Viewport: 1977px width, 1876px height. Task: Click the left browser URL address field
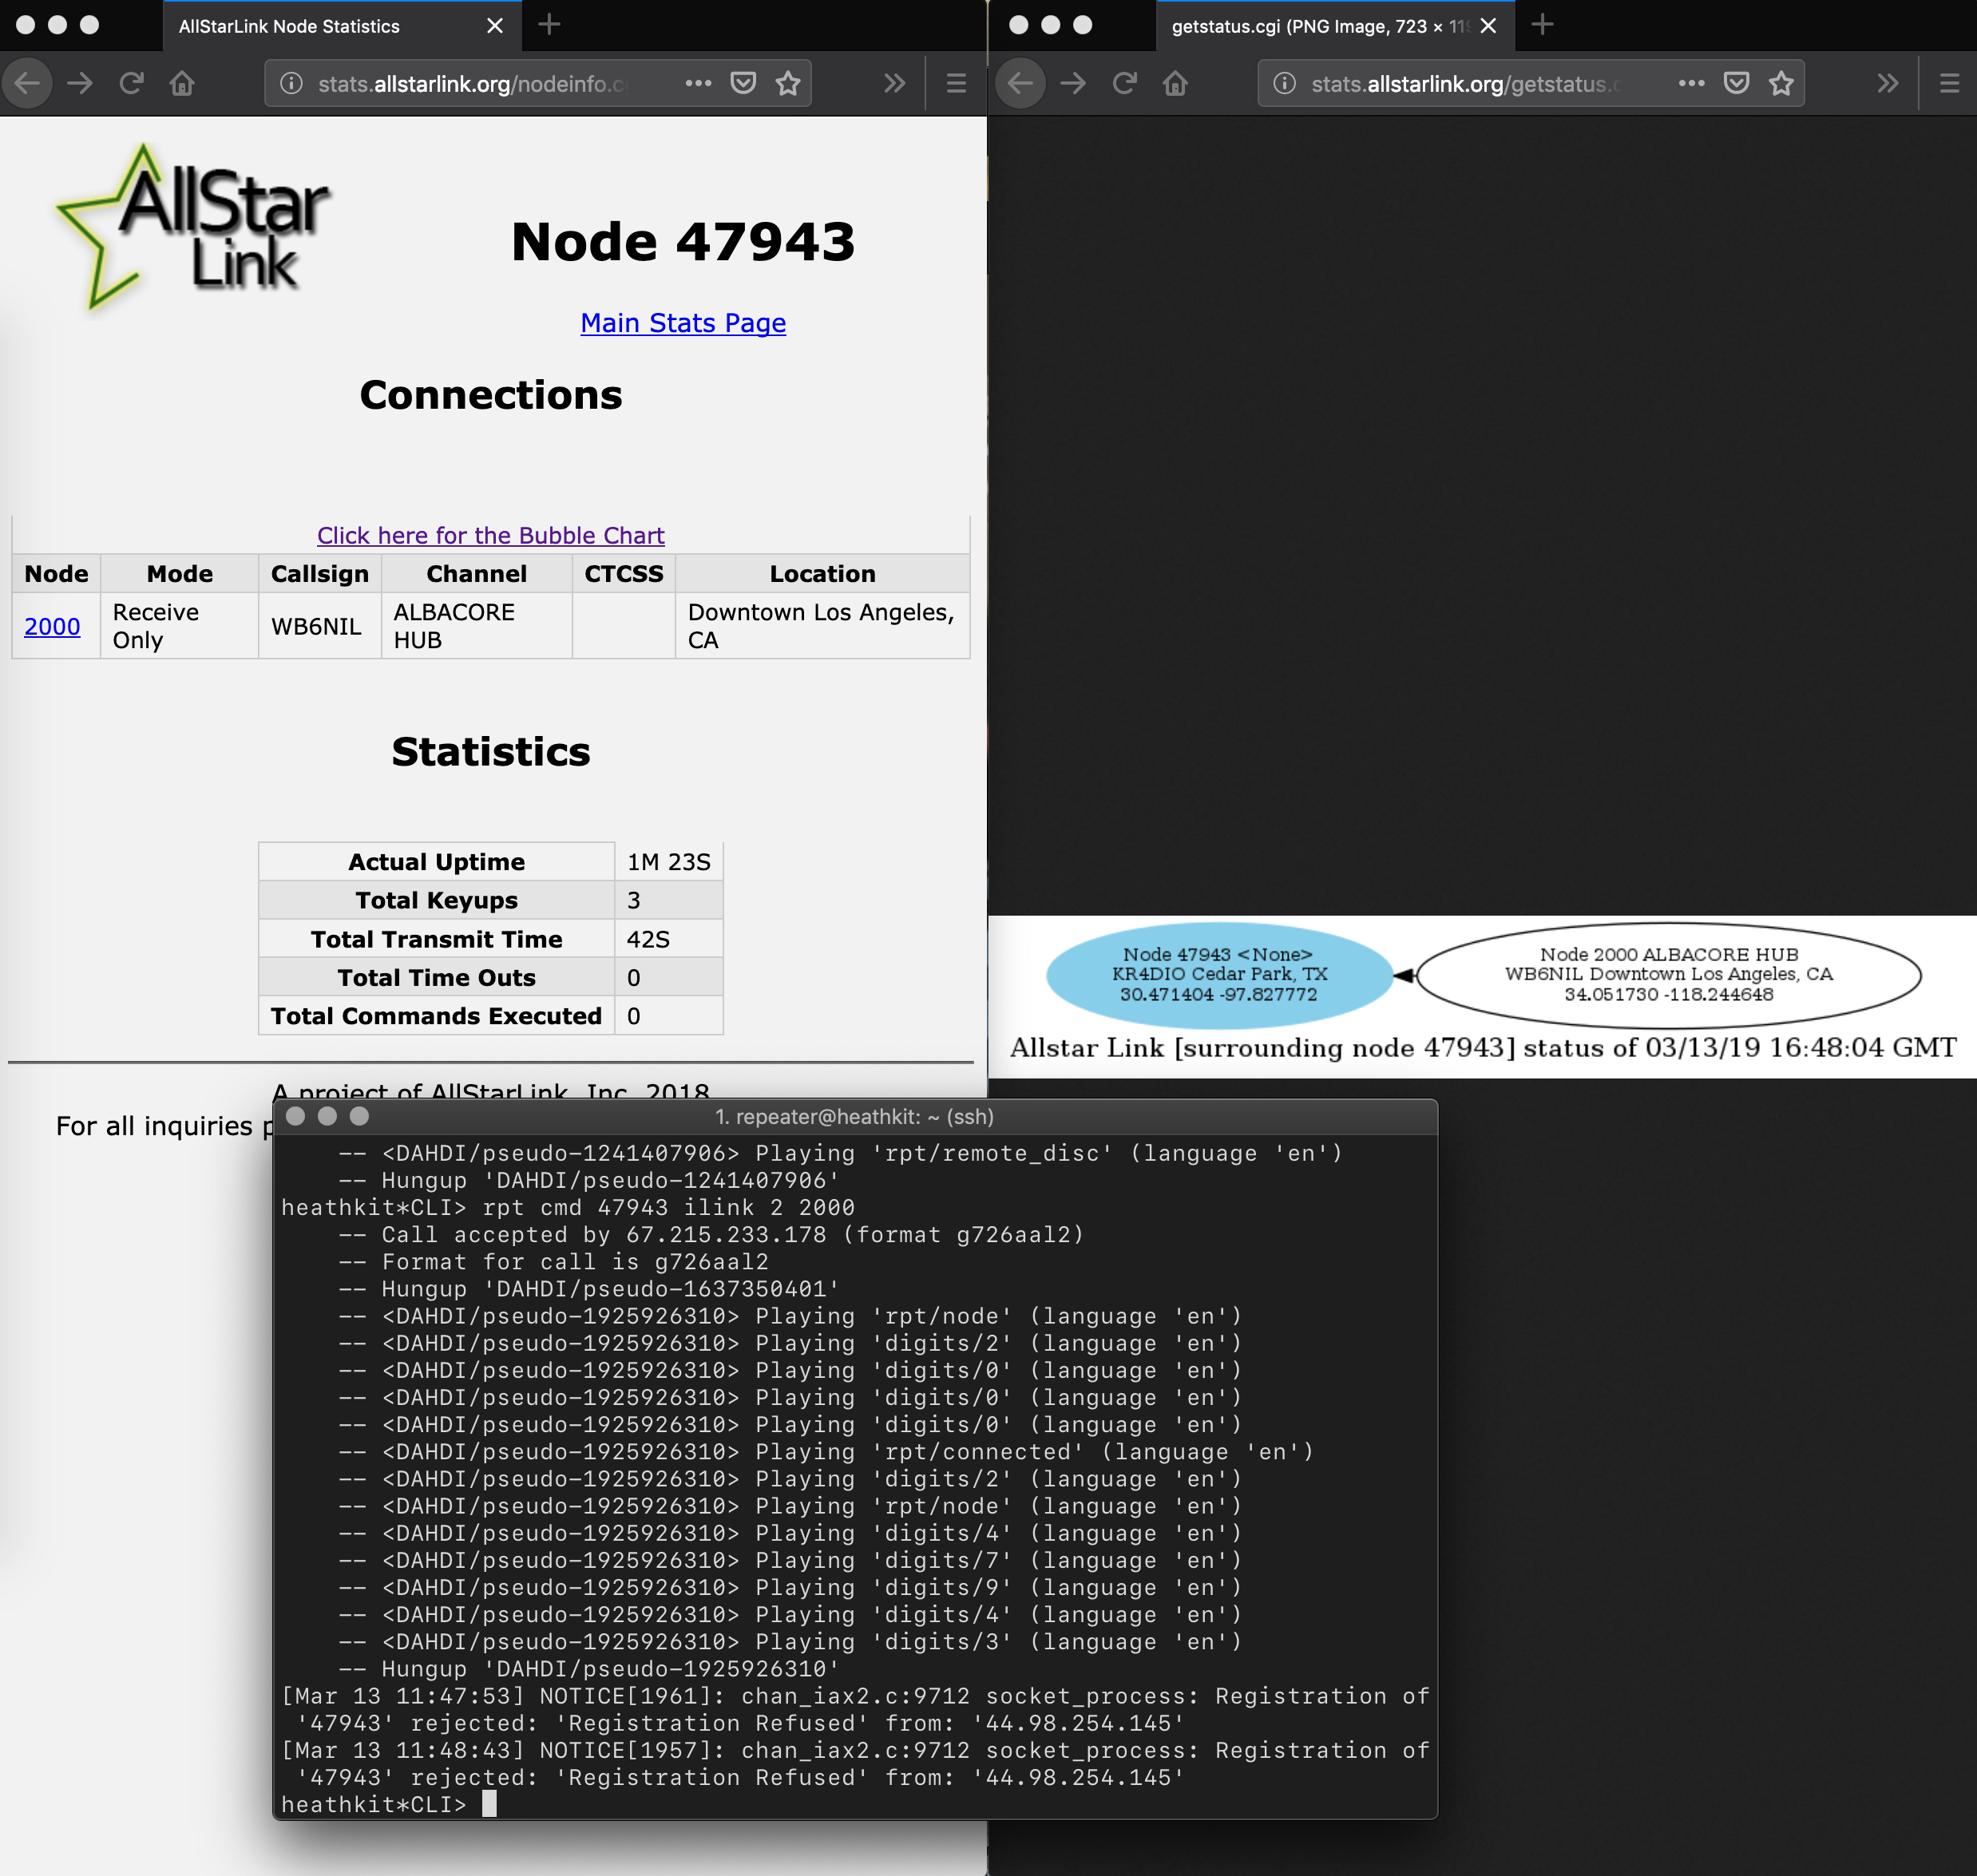click(x=470, y=83)
